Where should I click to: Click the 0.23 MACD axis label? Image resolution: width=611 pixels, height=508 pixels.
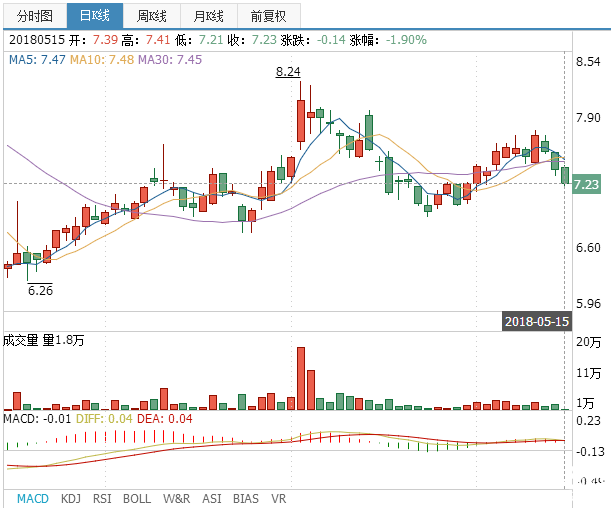point(588,421)
